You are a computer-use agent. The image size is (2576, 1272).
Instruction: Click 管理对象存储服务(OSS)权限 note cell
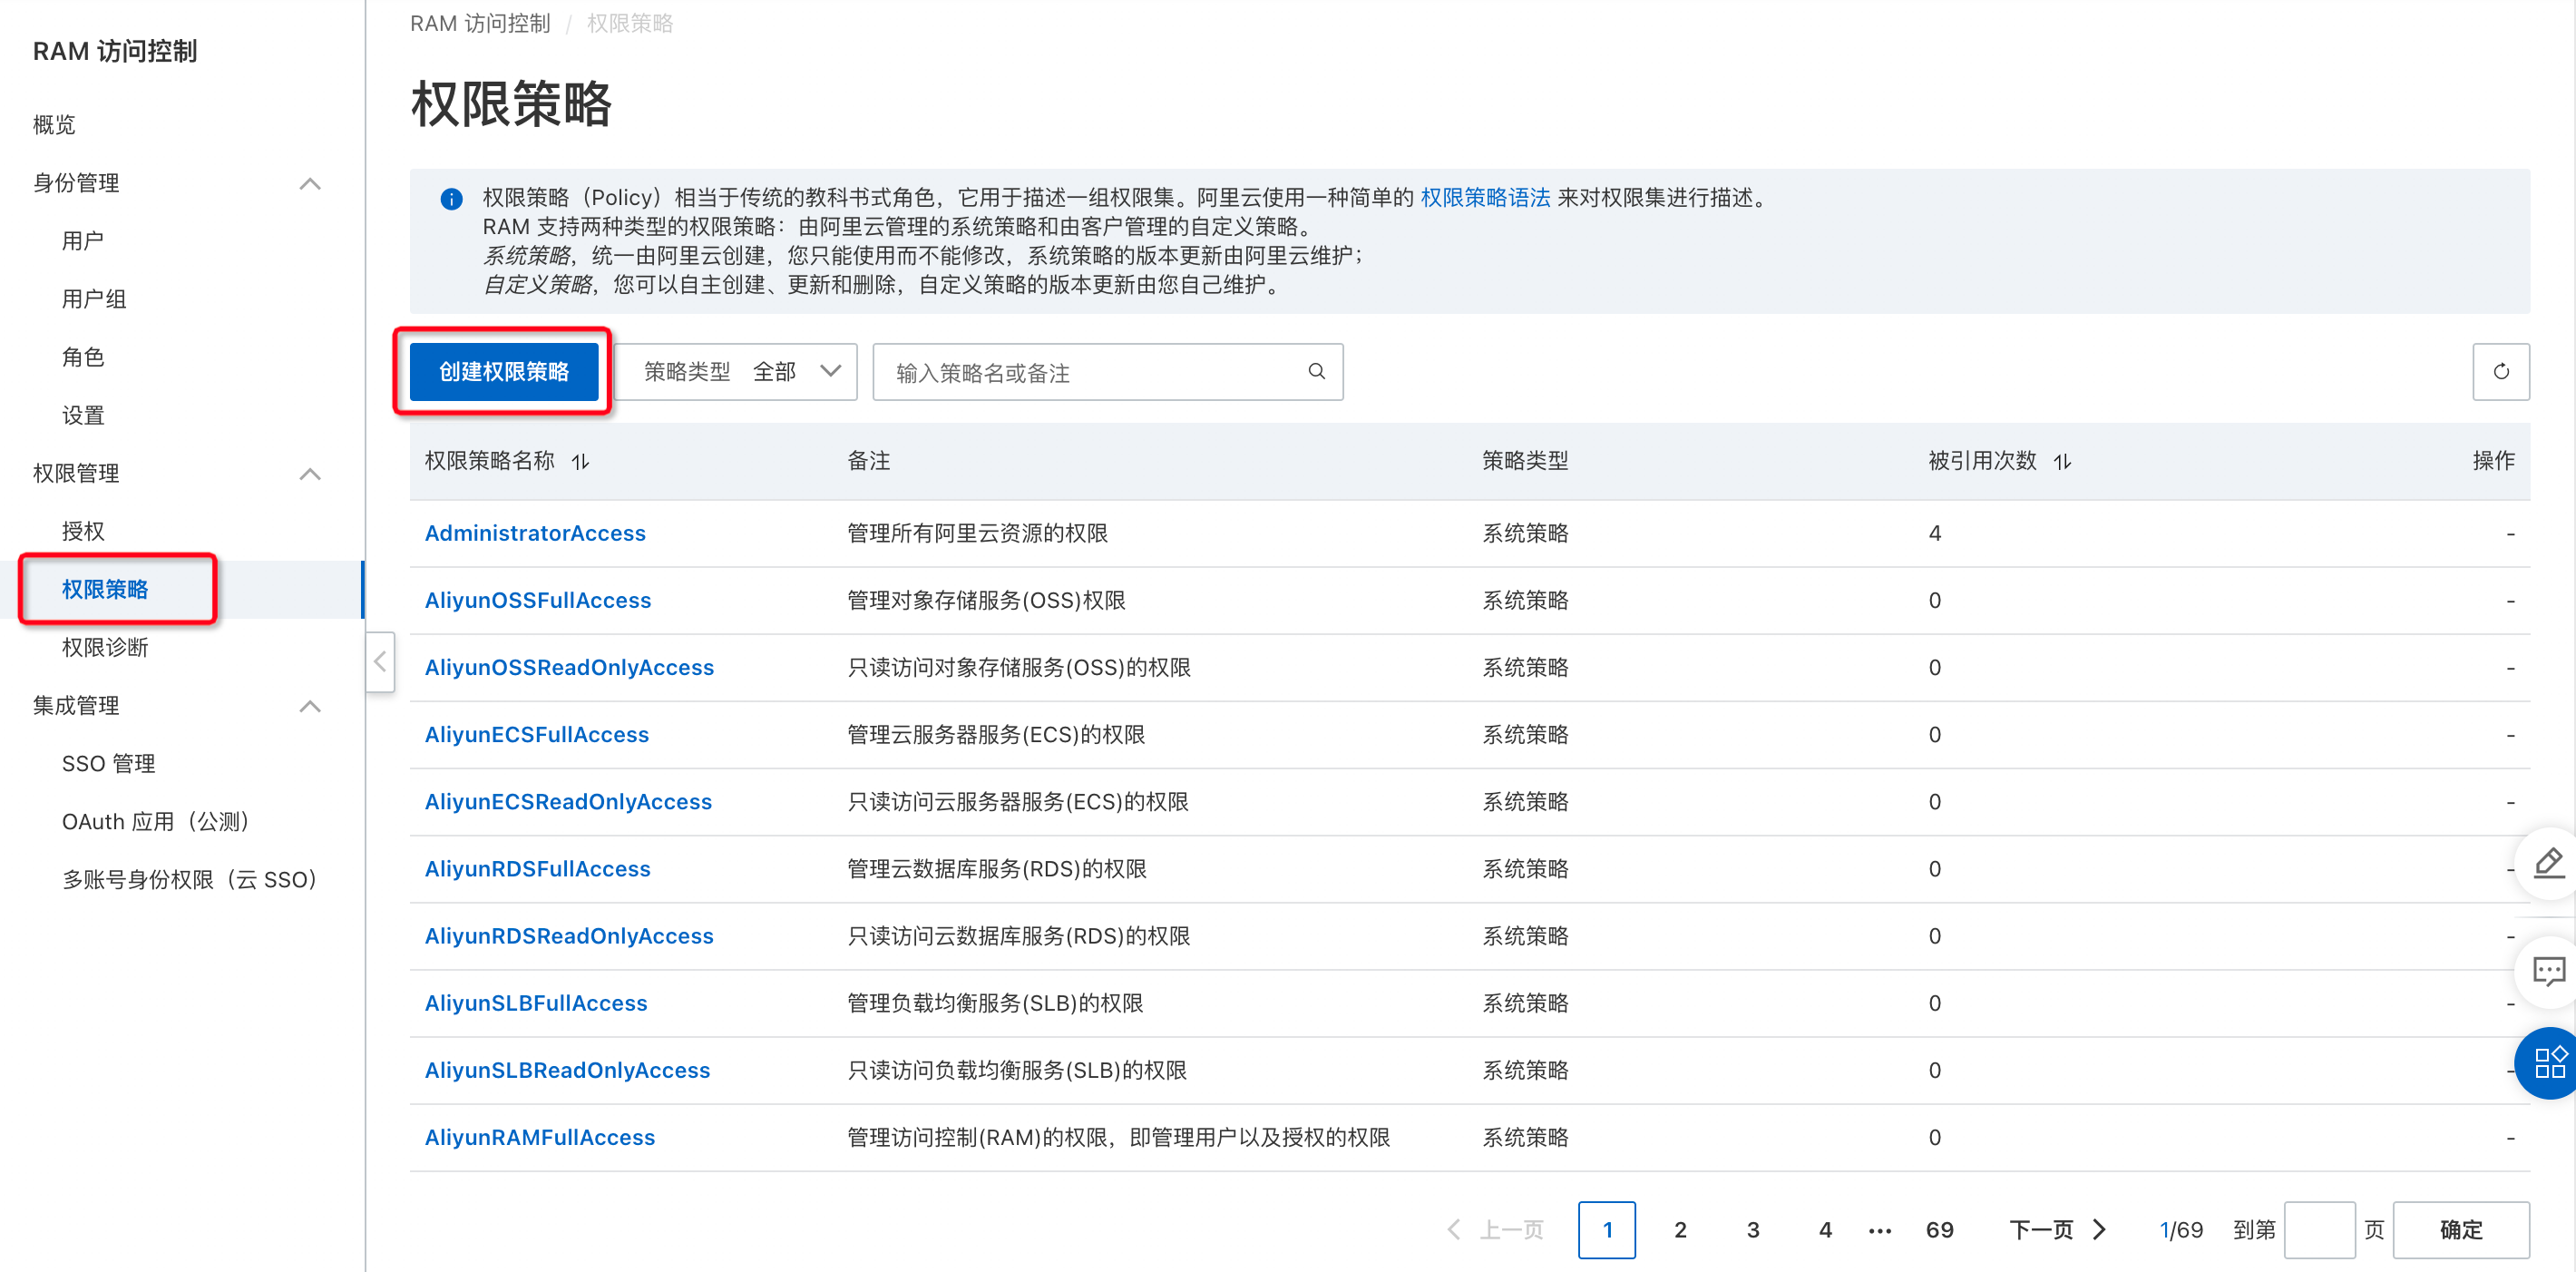coord(986,600)
